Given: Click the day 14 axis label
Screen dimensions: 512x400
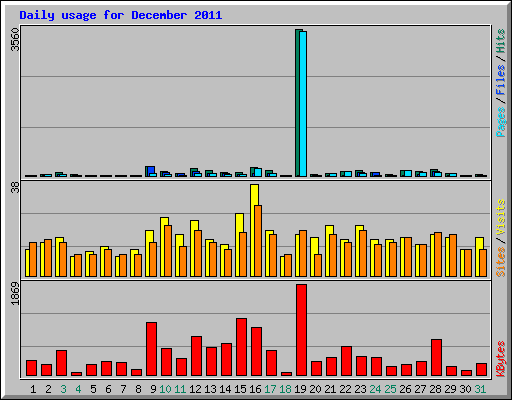Looking at the screenshot, I should pos(225,389).
